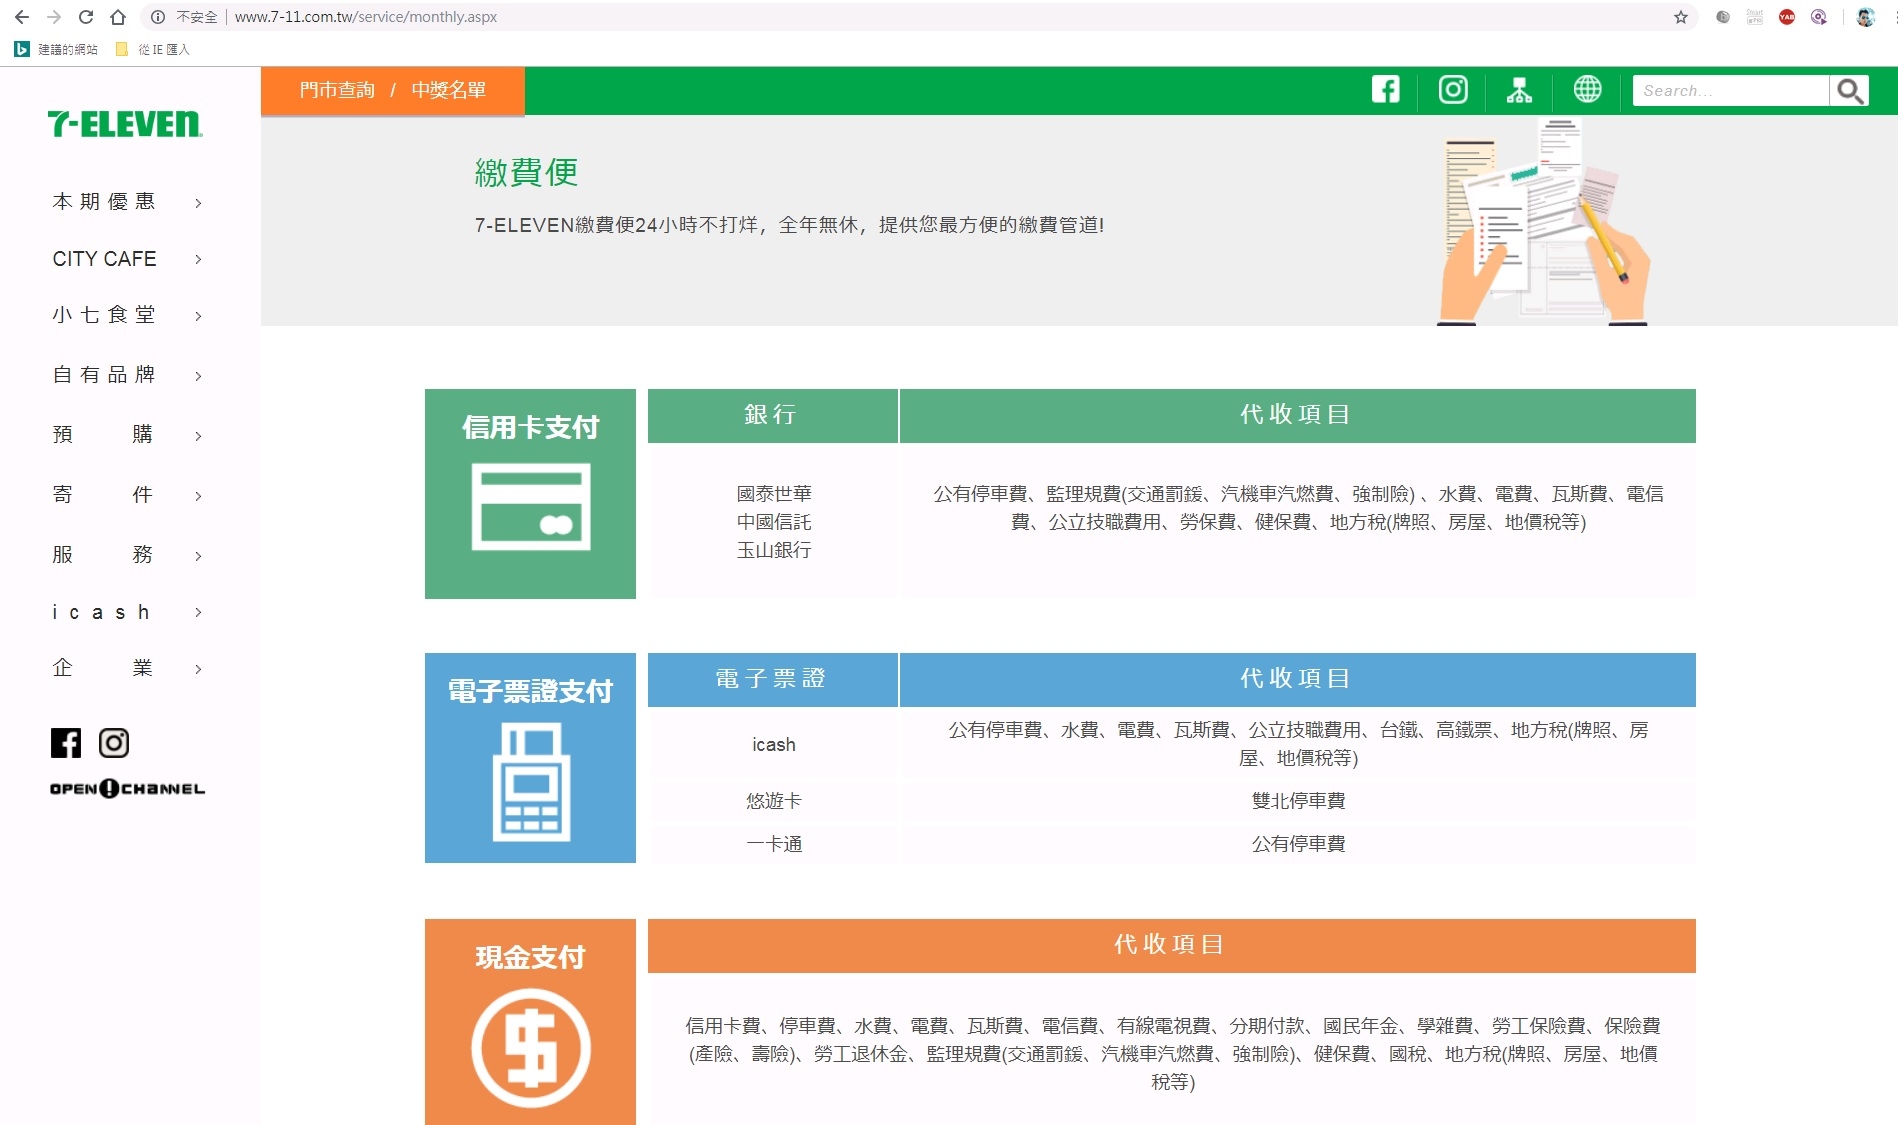Reload the page with the refresh icon
Image resolution: width=1898 pixels, height=1125 pixels.
(86, 17)
